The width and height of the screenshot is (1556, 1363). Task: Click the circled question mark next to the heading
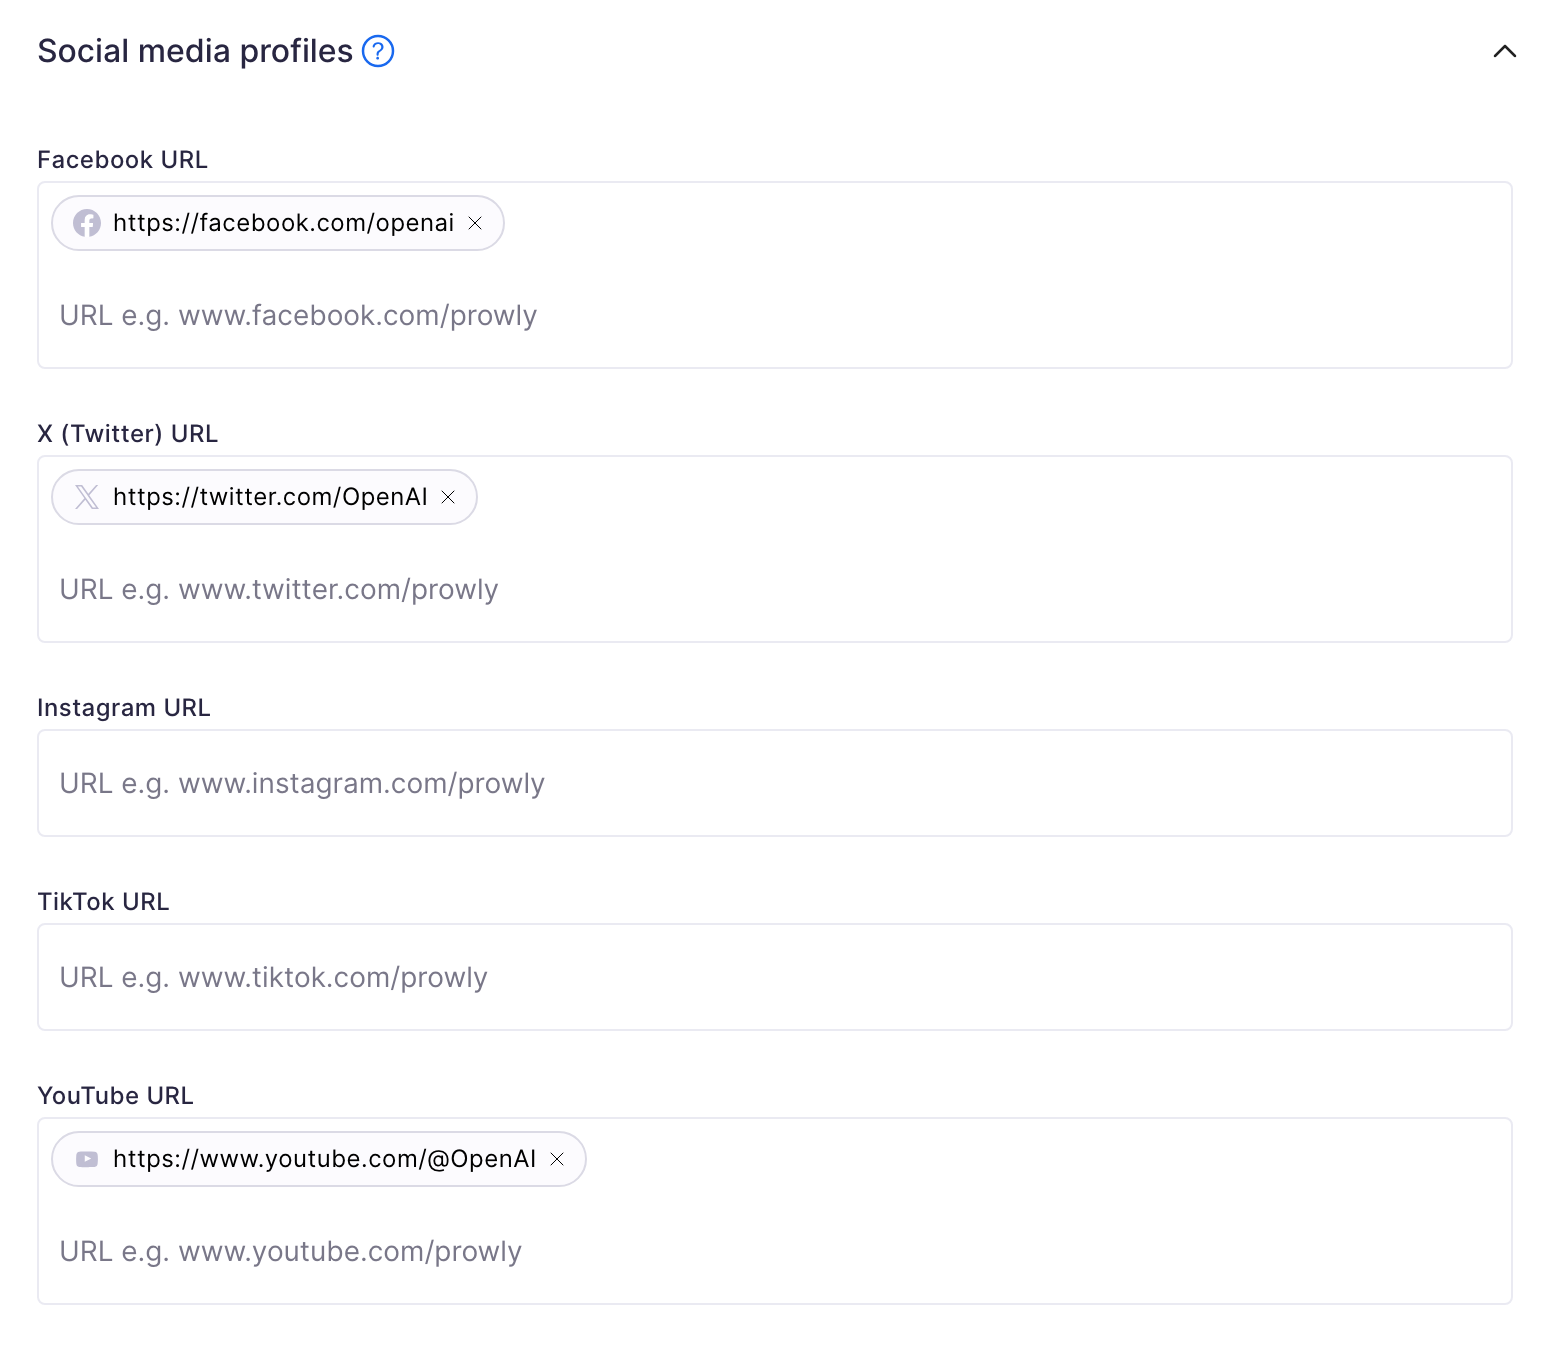377,51
